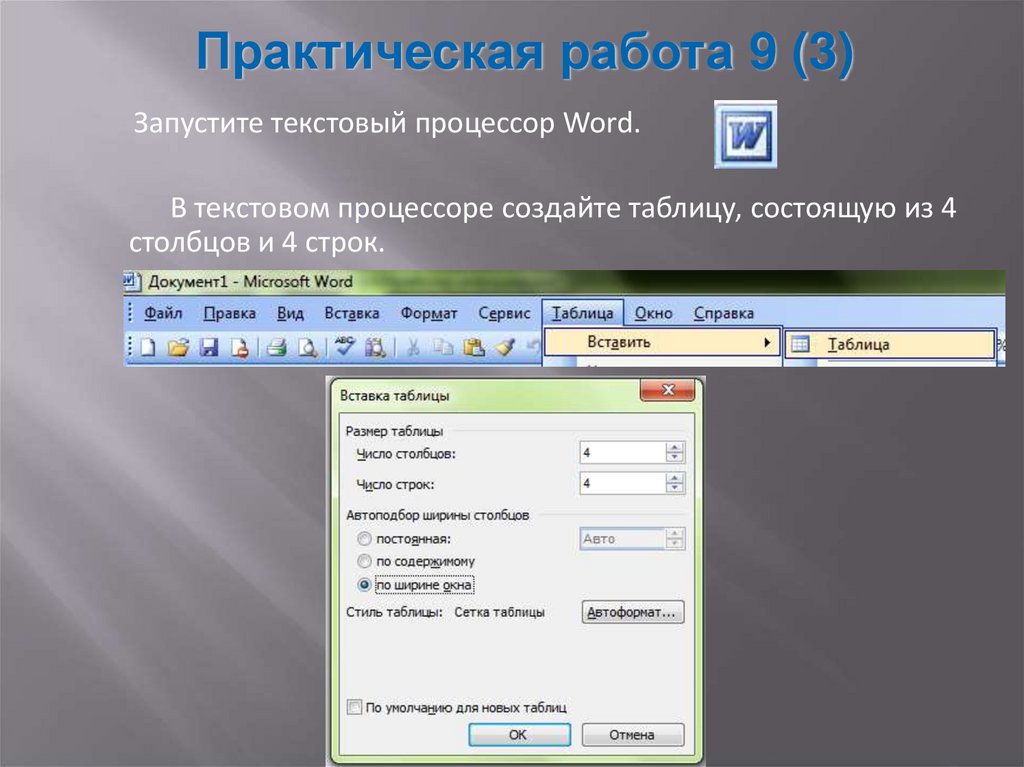Open the Формат menu
This screenshot has width=1024, height=767.
428,314
